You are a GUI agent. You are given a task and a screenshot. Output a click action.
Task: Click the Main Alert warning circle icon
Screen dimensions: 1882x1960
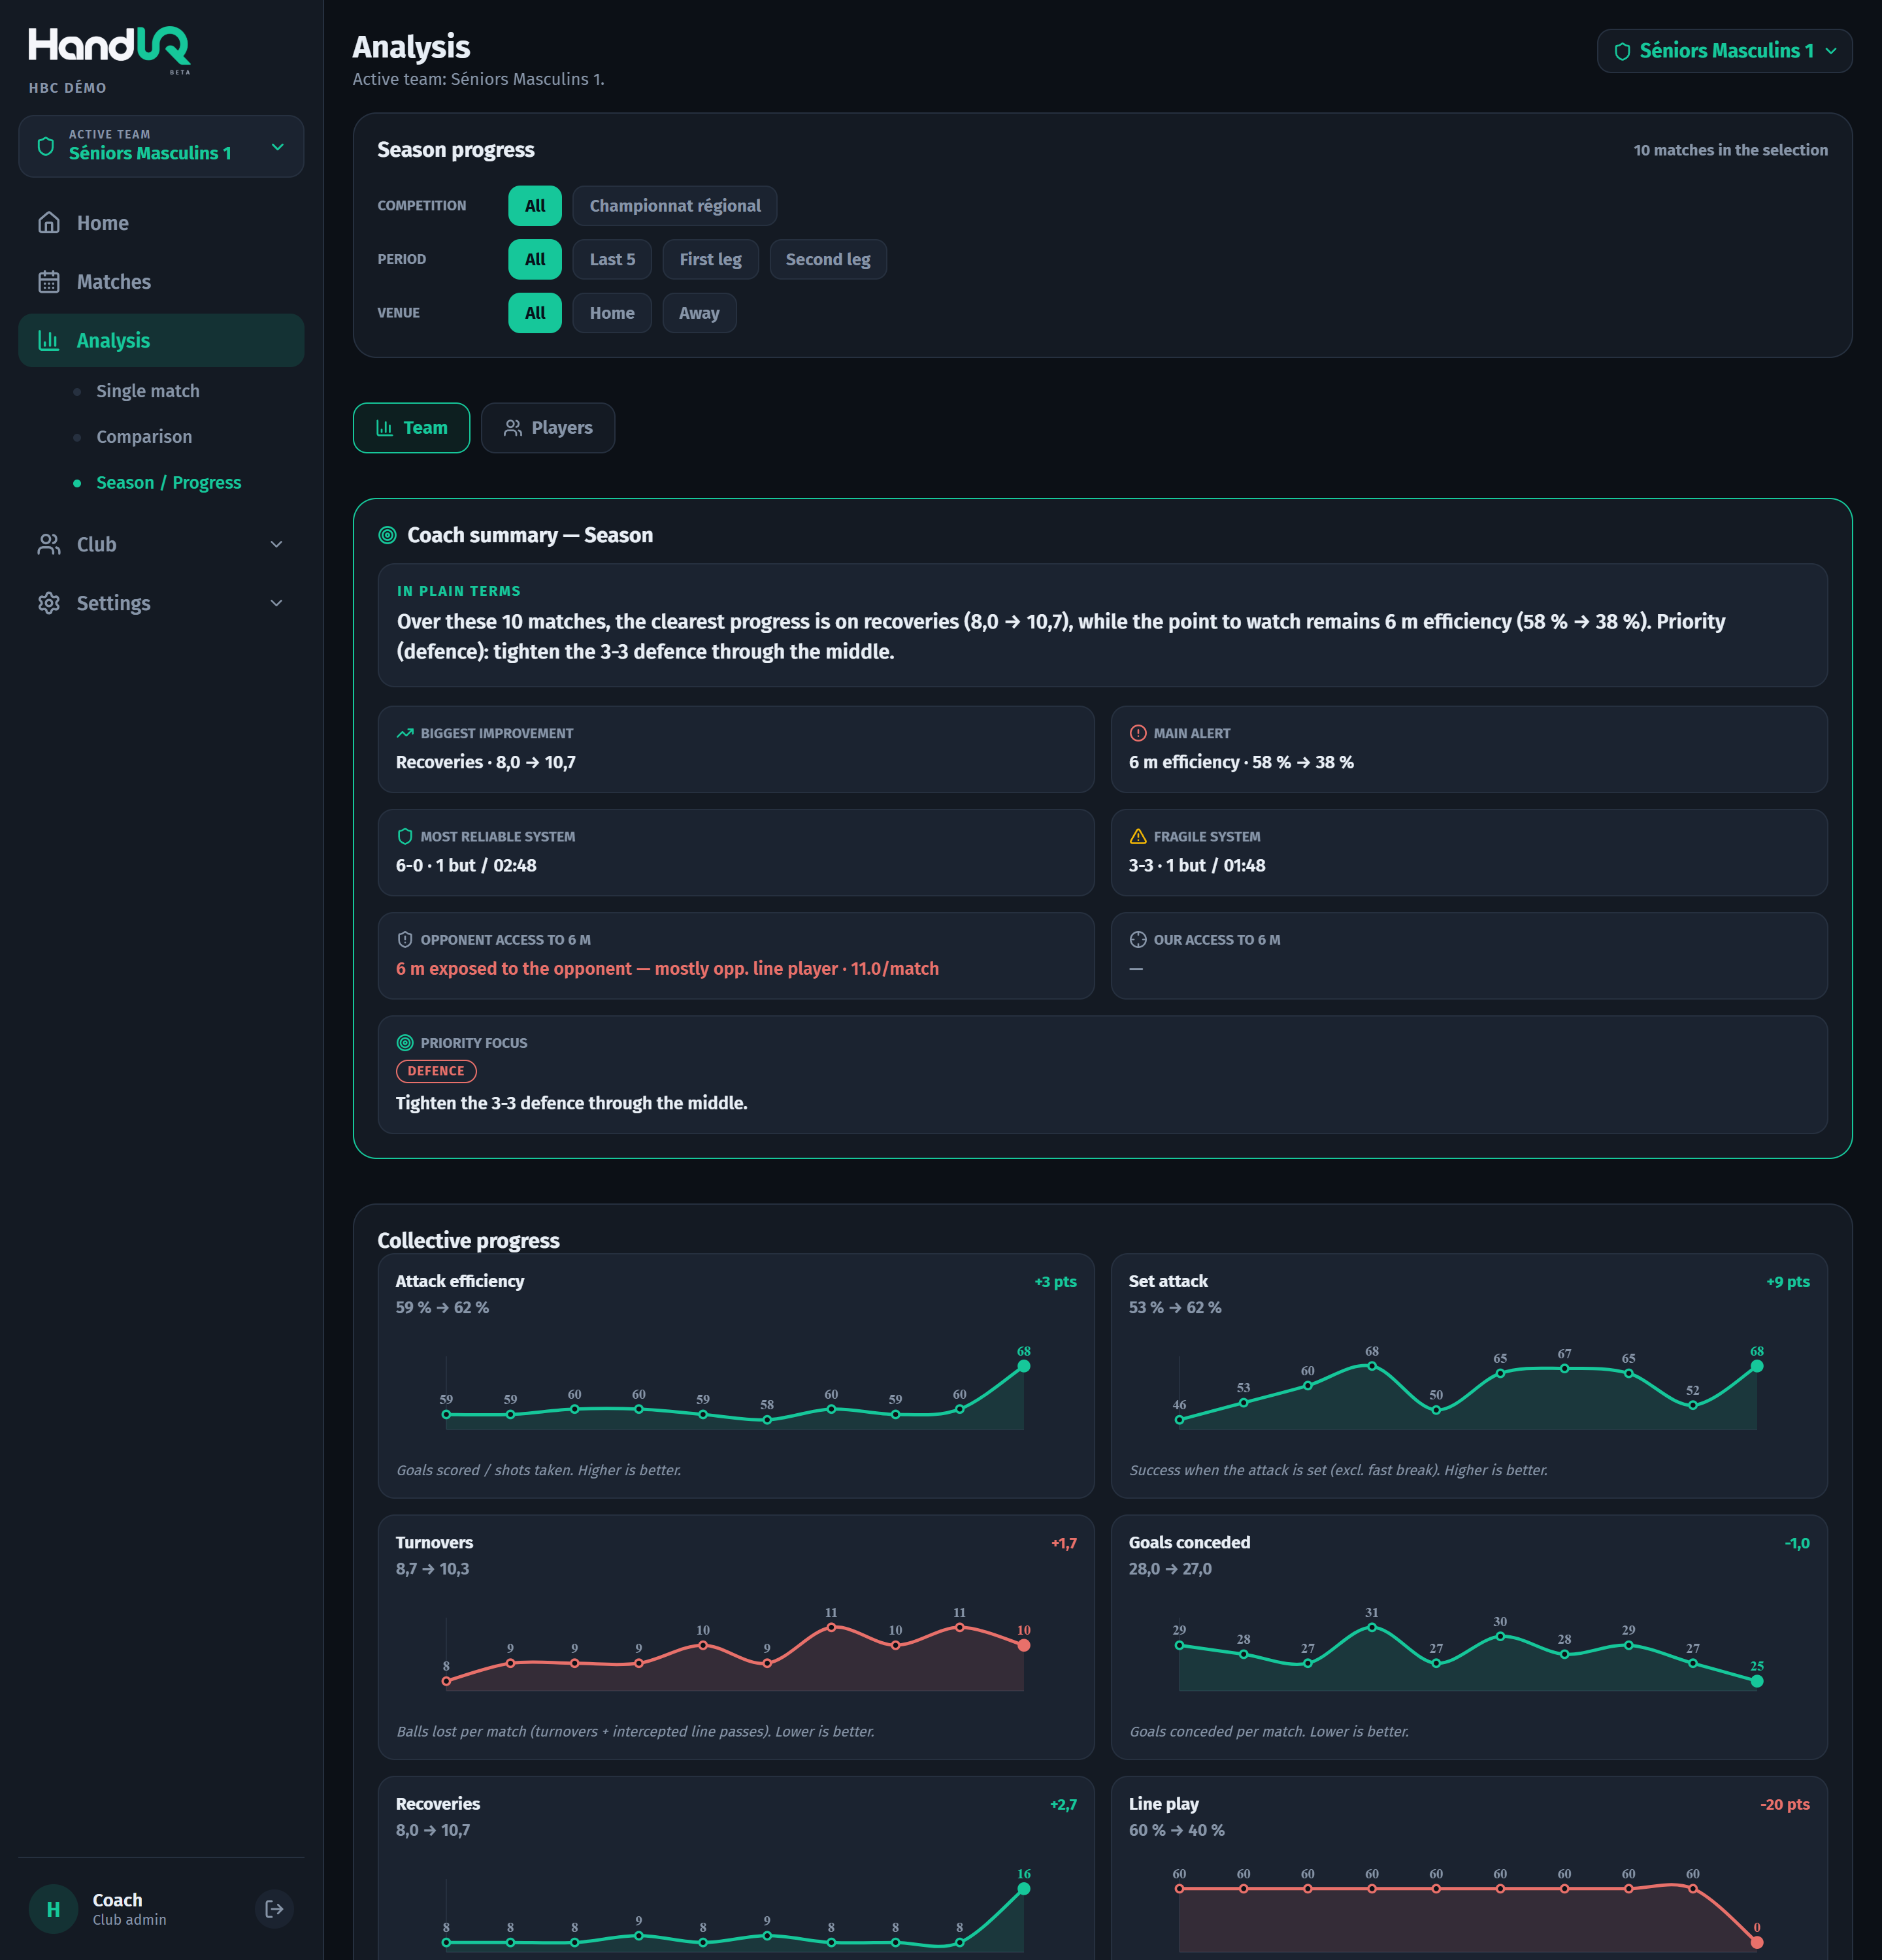[x=1138, y=733]
